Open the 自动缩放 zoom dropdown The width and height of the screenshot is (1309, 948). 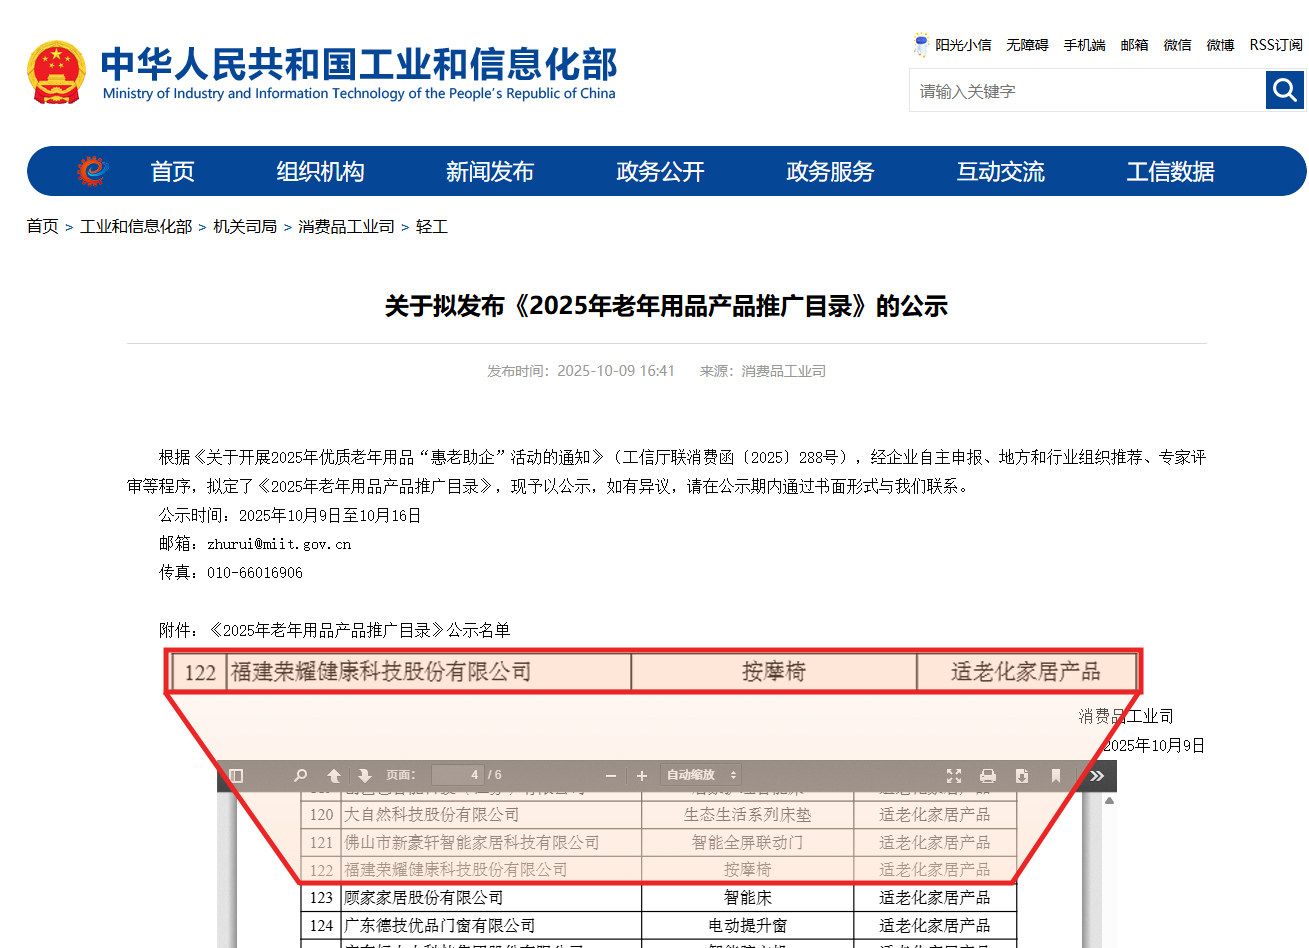coord(701,775)
